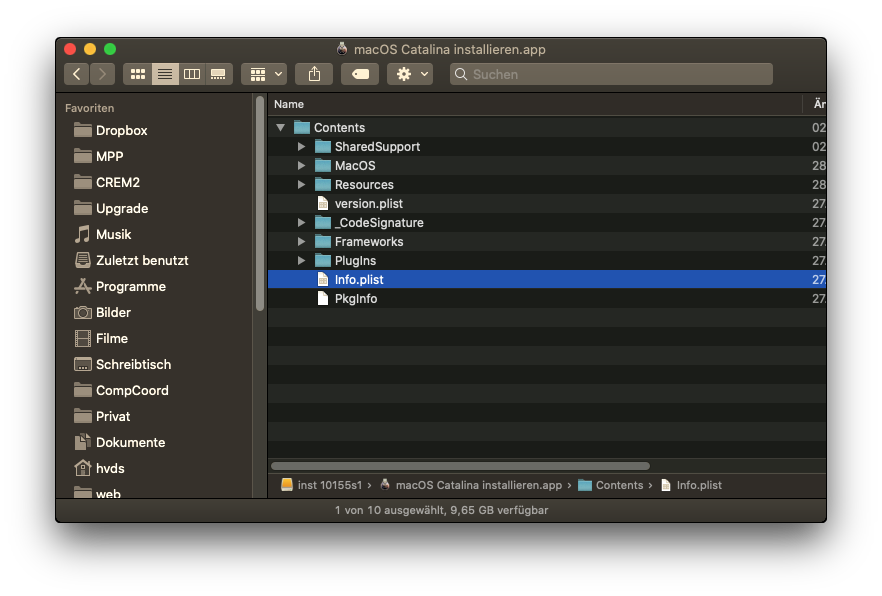882x596 pixels.
Task: Click macOS Catalina installieren.app in path bar
Action: coord(471,485)
